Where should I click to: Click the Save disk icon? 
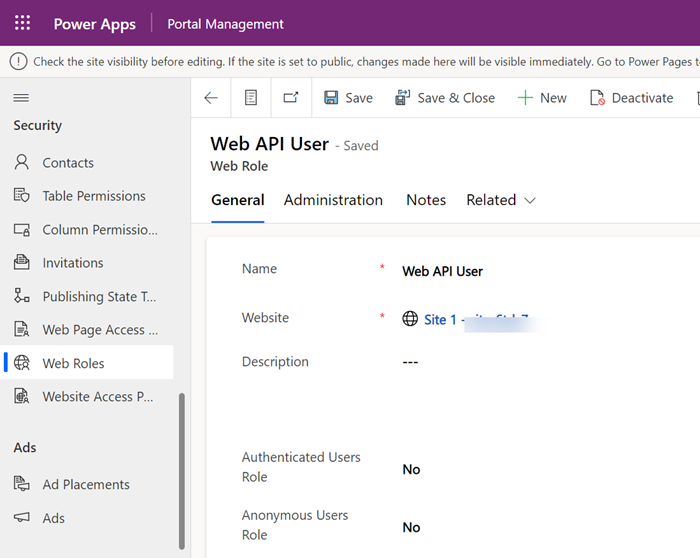[x=331, y=98]
